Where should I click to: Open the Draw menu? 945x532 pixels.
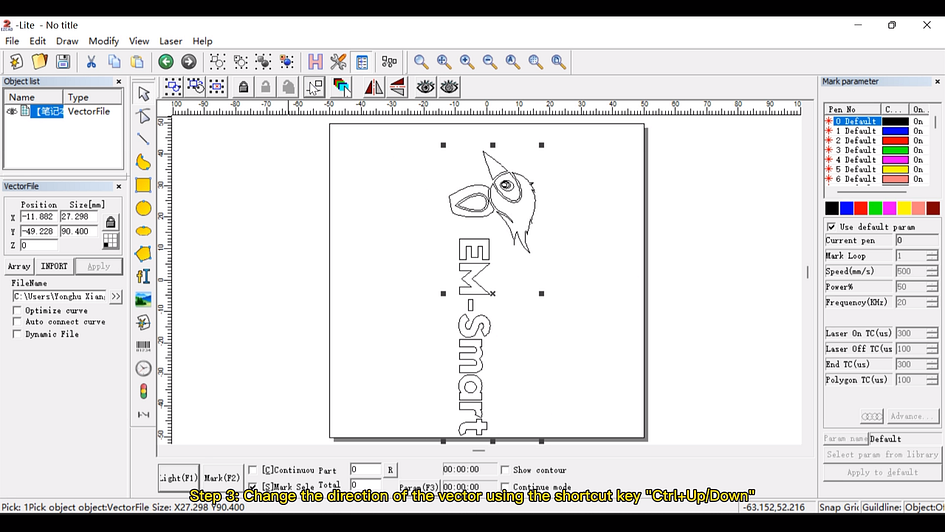tap(67, 41)
